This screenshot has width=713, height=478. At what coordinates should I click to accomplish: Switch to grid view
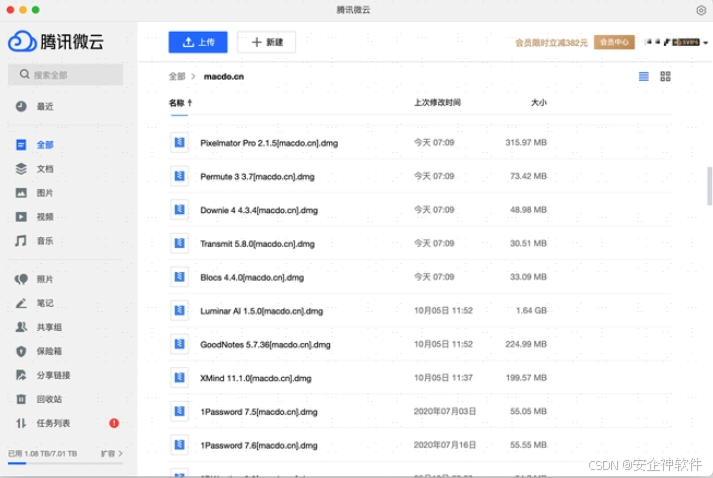point(665,76)
